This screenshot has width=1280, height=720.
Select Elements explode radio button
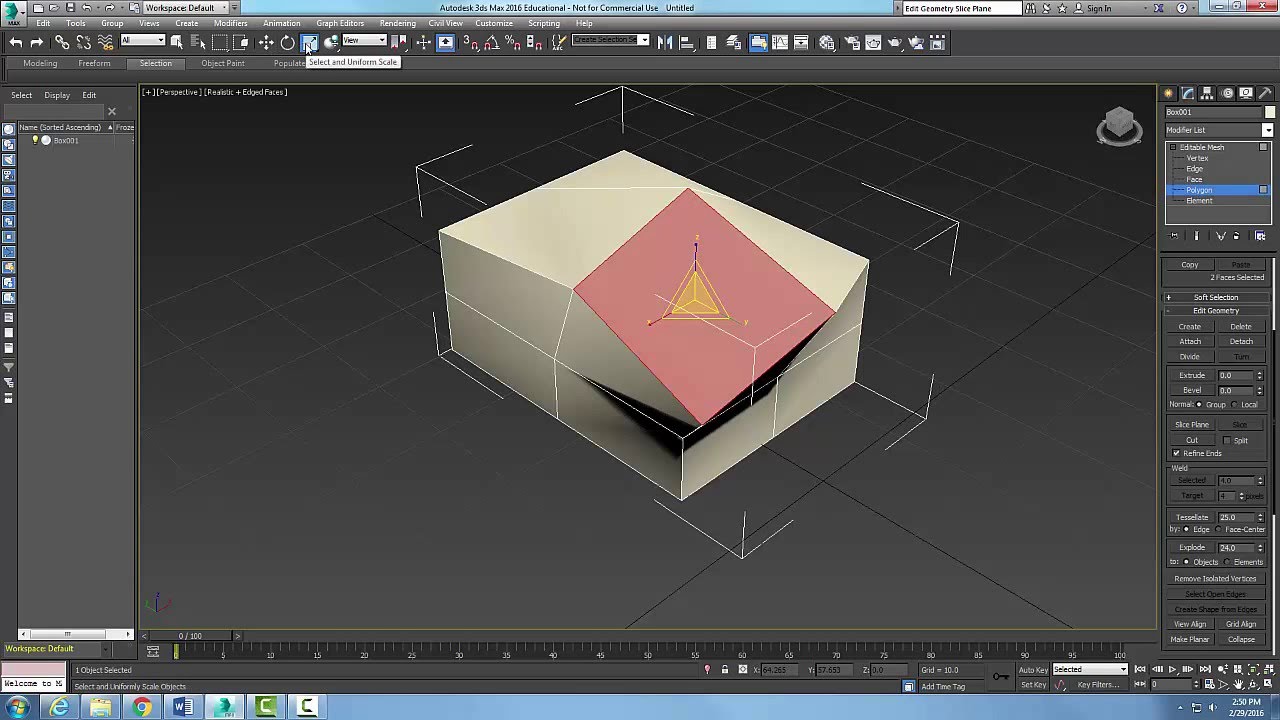click(x=1227, y=562)
